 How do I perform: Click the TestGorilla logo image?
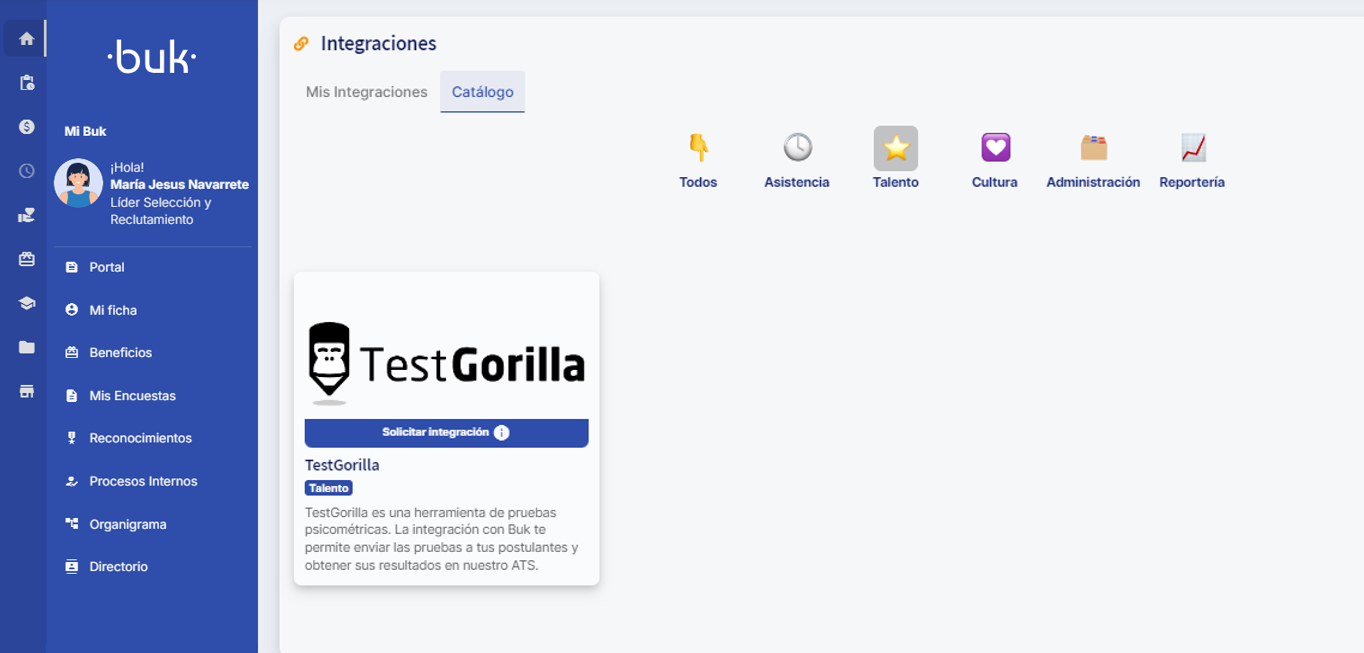click(x=446, y=364)
